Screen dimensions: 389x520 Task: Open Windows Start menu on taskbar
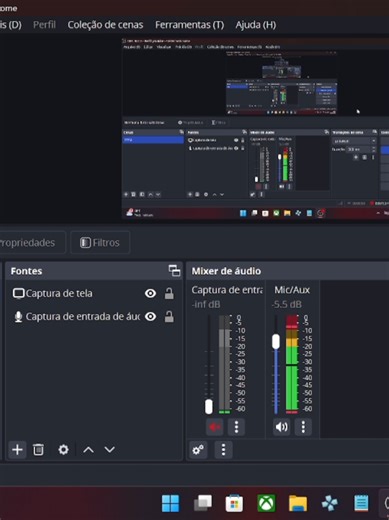click(170, 503)
